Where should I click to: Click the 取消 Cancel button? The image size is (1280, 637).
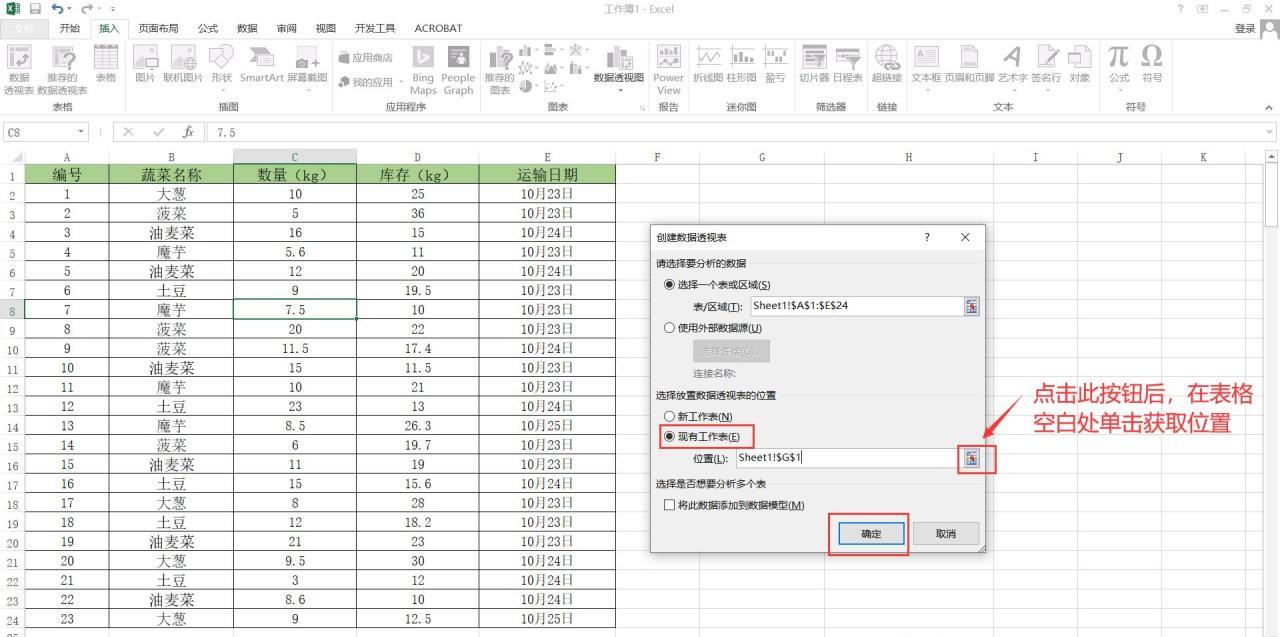click(x=945, y=534)
